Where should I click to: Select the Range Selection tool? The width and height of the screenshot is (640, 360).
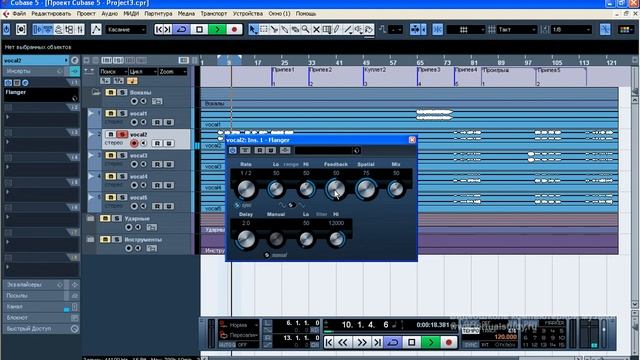click(264, 29)
